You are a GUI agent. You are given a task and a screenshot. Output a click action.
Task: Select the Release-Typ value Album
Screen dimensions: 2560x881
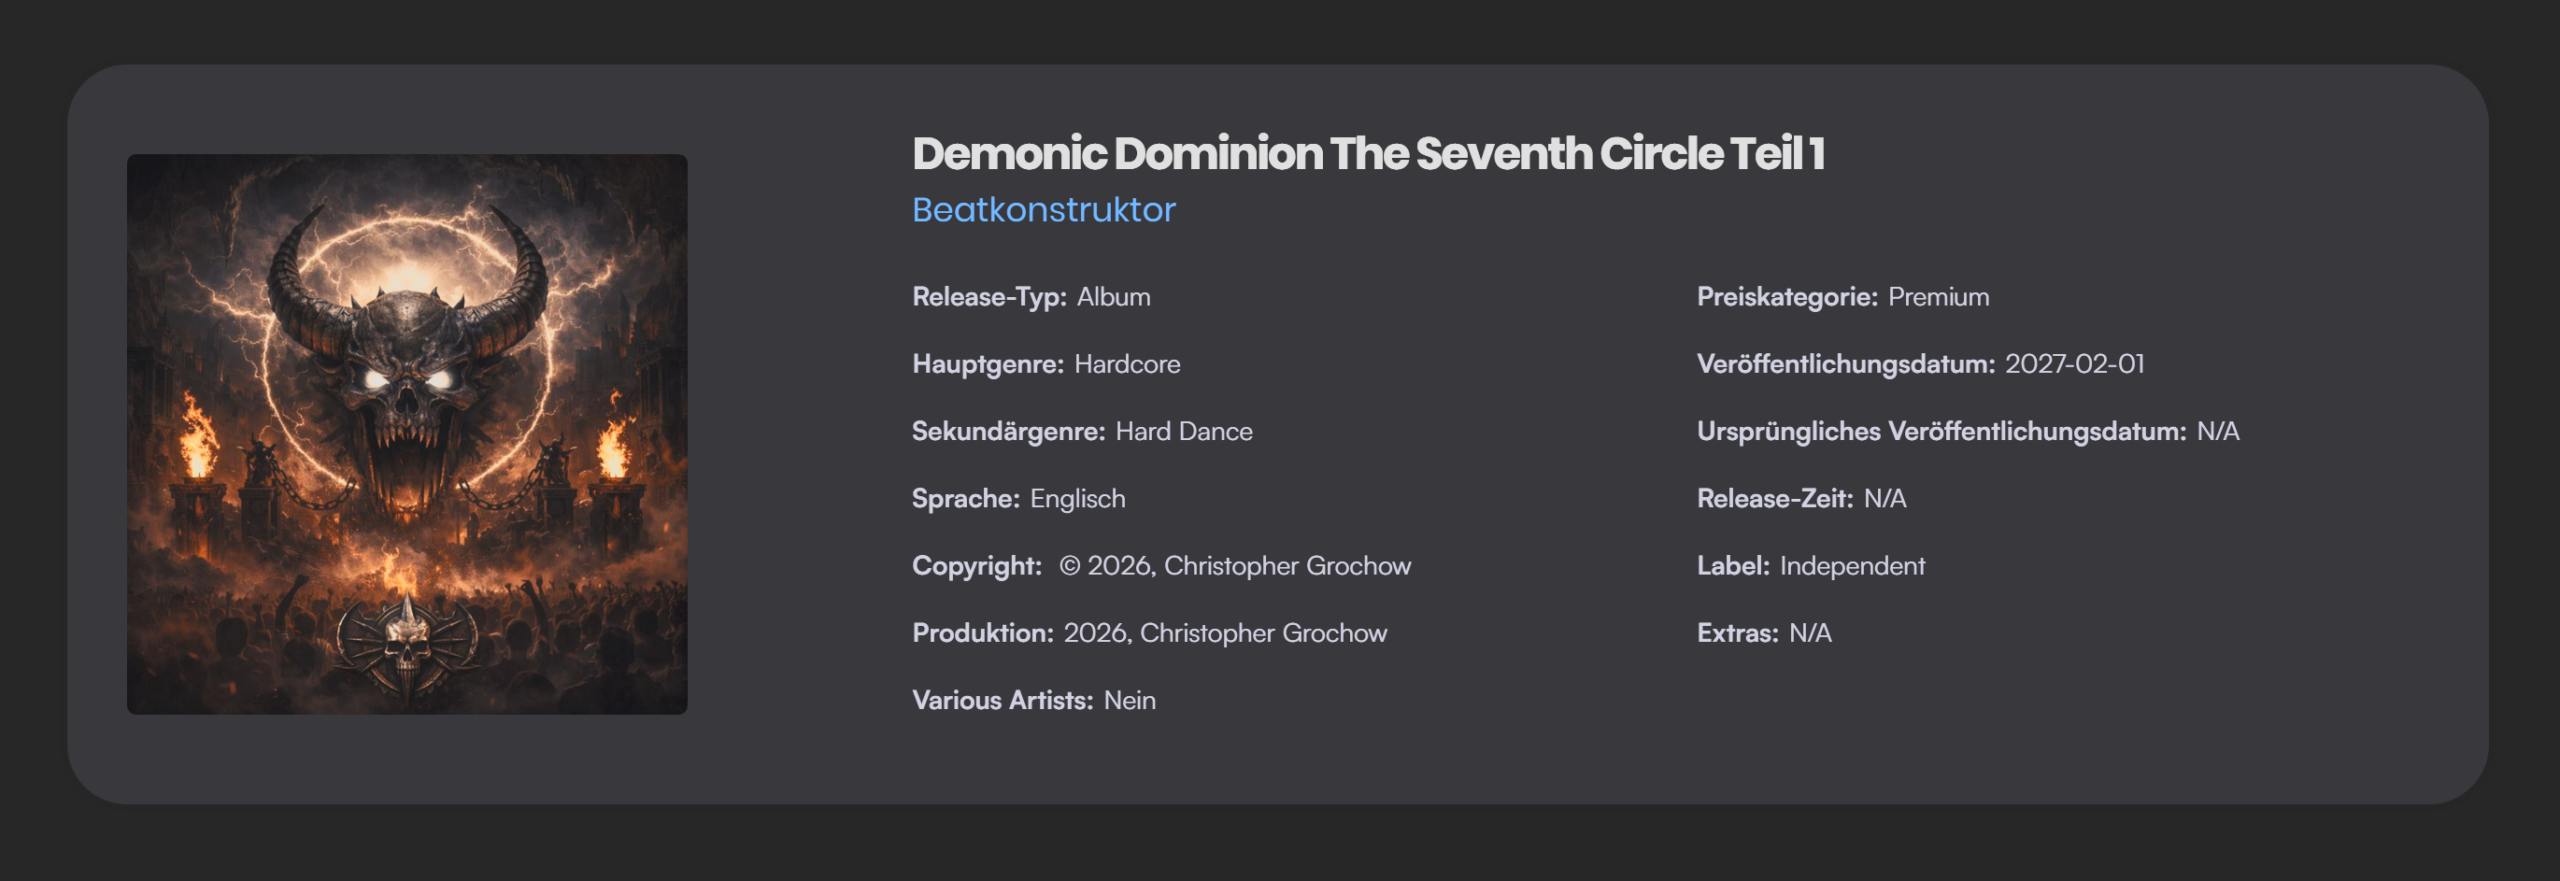[x=1113, y=297]
